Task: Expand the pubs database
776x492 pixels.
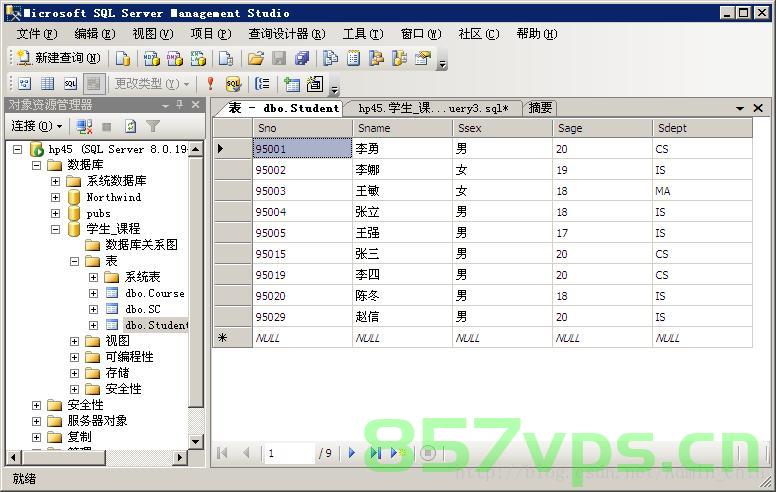Action: (55, 213)
